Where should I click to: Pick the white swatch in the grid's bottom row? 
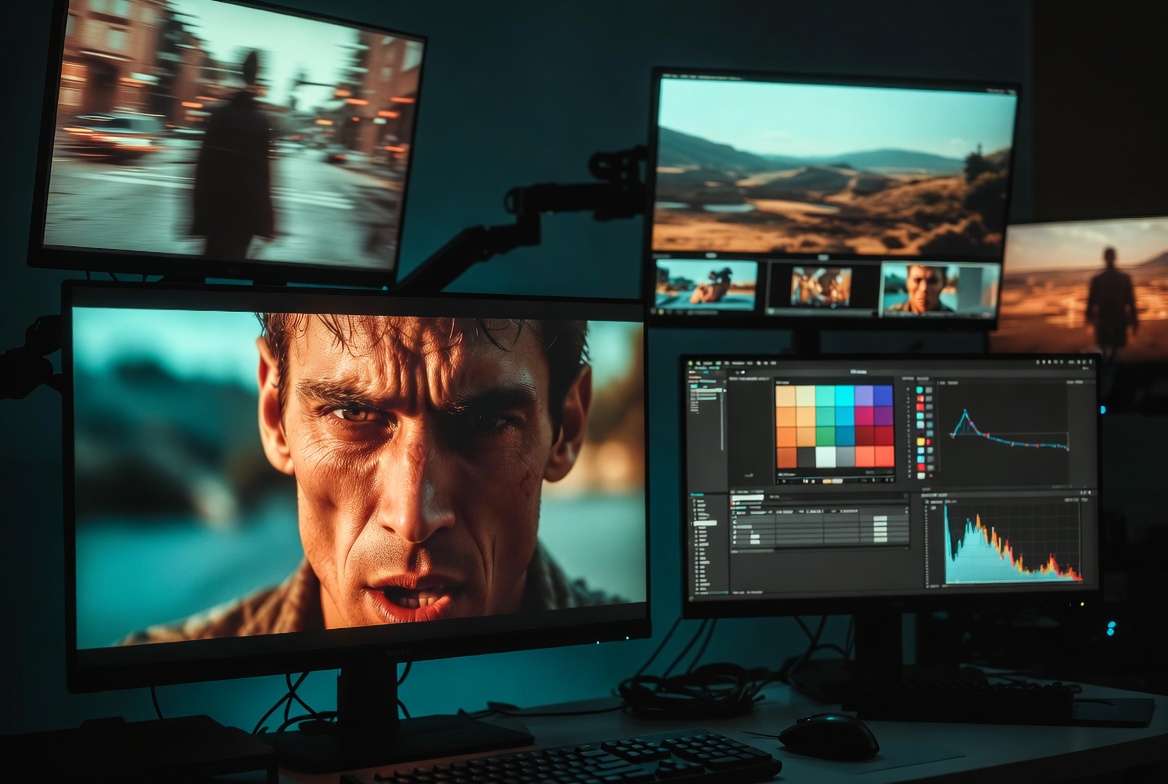point(825,457)
